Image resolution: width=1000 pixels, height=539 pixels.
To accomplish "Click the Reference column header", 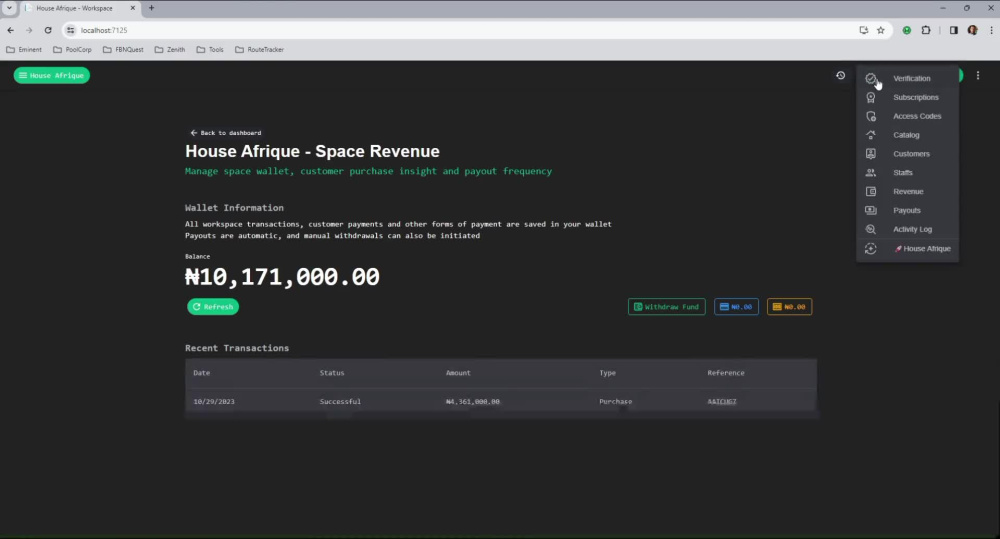I will point(726,373).
